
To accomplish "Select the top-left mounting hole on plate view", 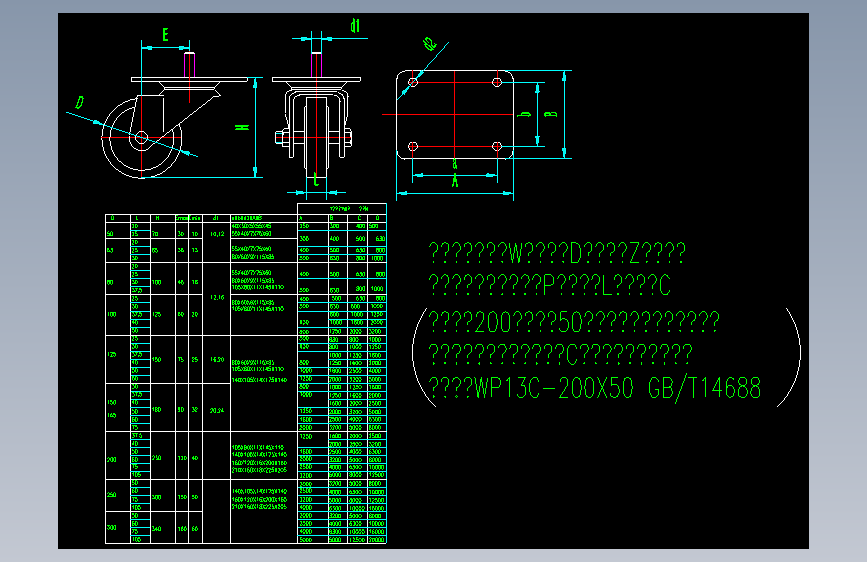I will pyautogui.click(x=413, y=82).
